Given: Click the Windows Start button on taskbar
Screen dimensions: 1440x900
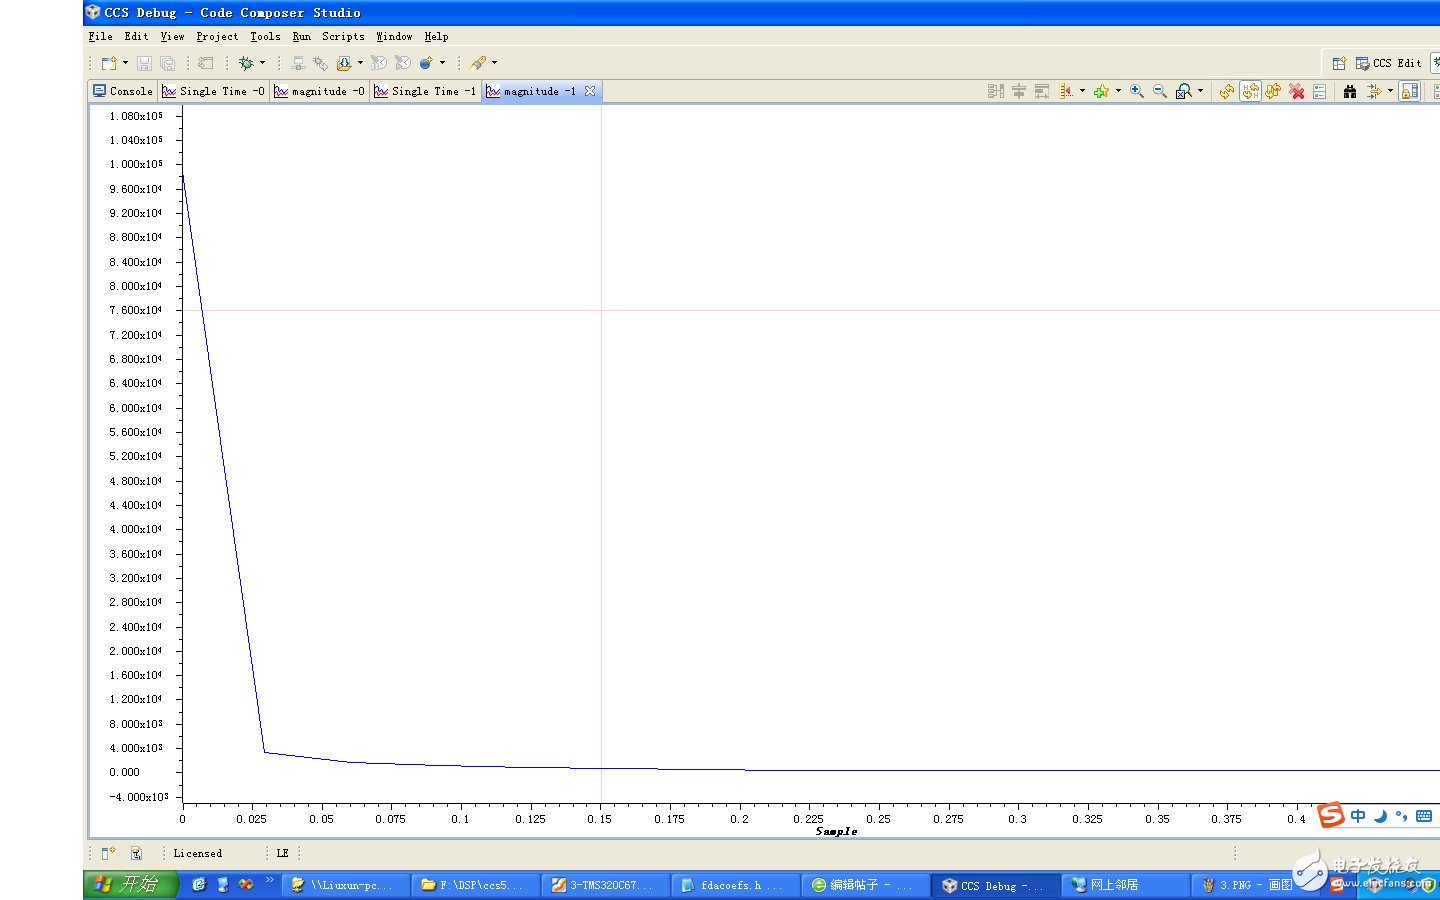Looking at the screenshot, I should [x=130, y=885].
